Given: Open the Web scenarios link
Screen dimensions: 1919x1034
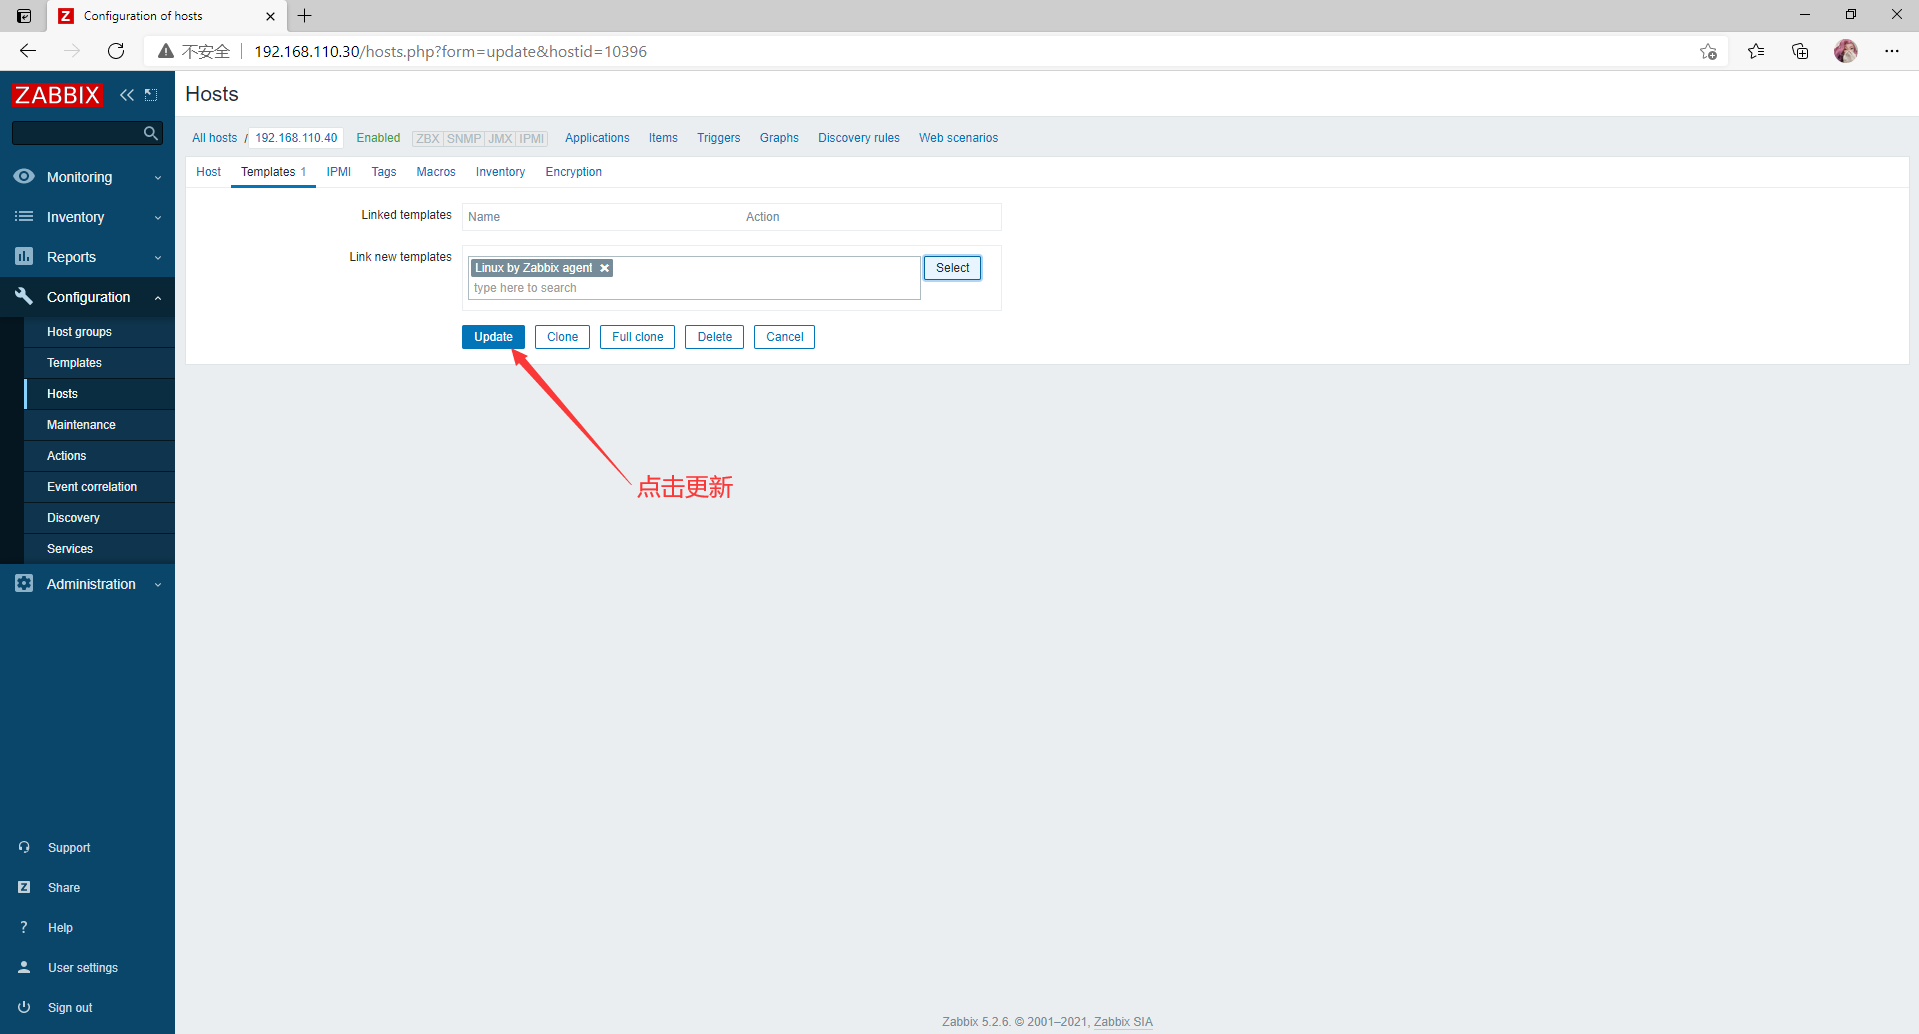Looking at the screenshot, I should pyautogui.click(x=958, y=138).
